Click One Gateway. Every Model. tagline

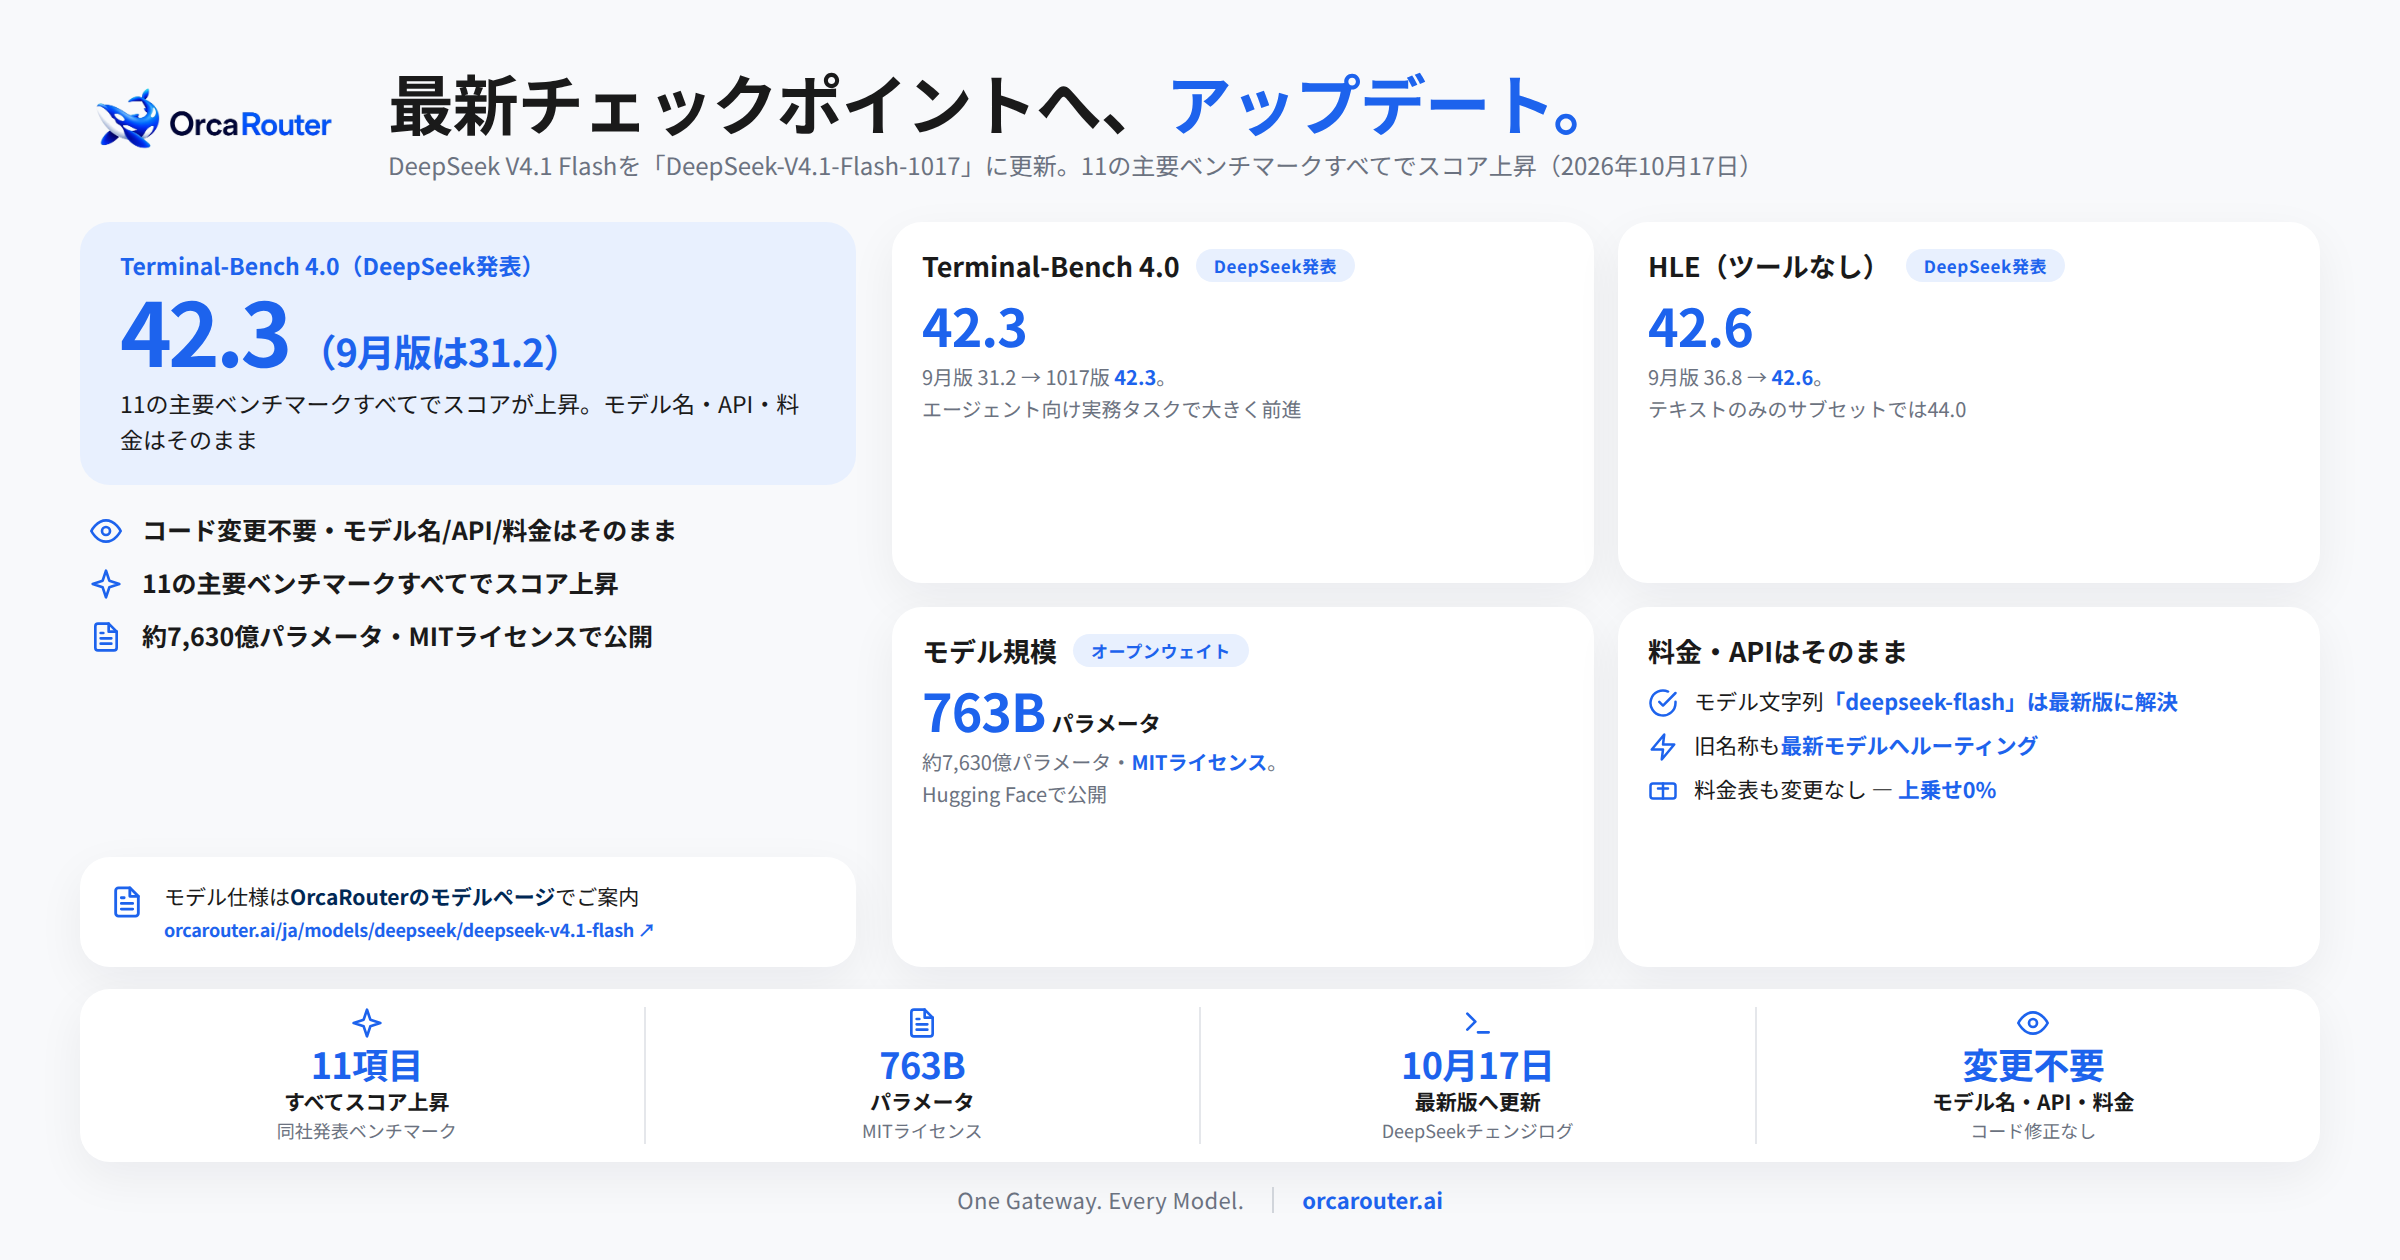[1100, 1201]
